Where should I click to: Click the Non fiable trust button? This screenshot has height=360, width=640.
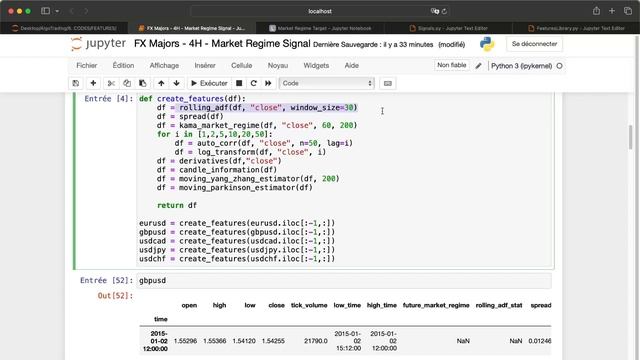(x=451, y=65)
